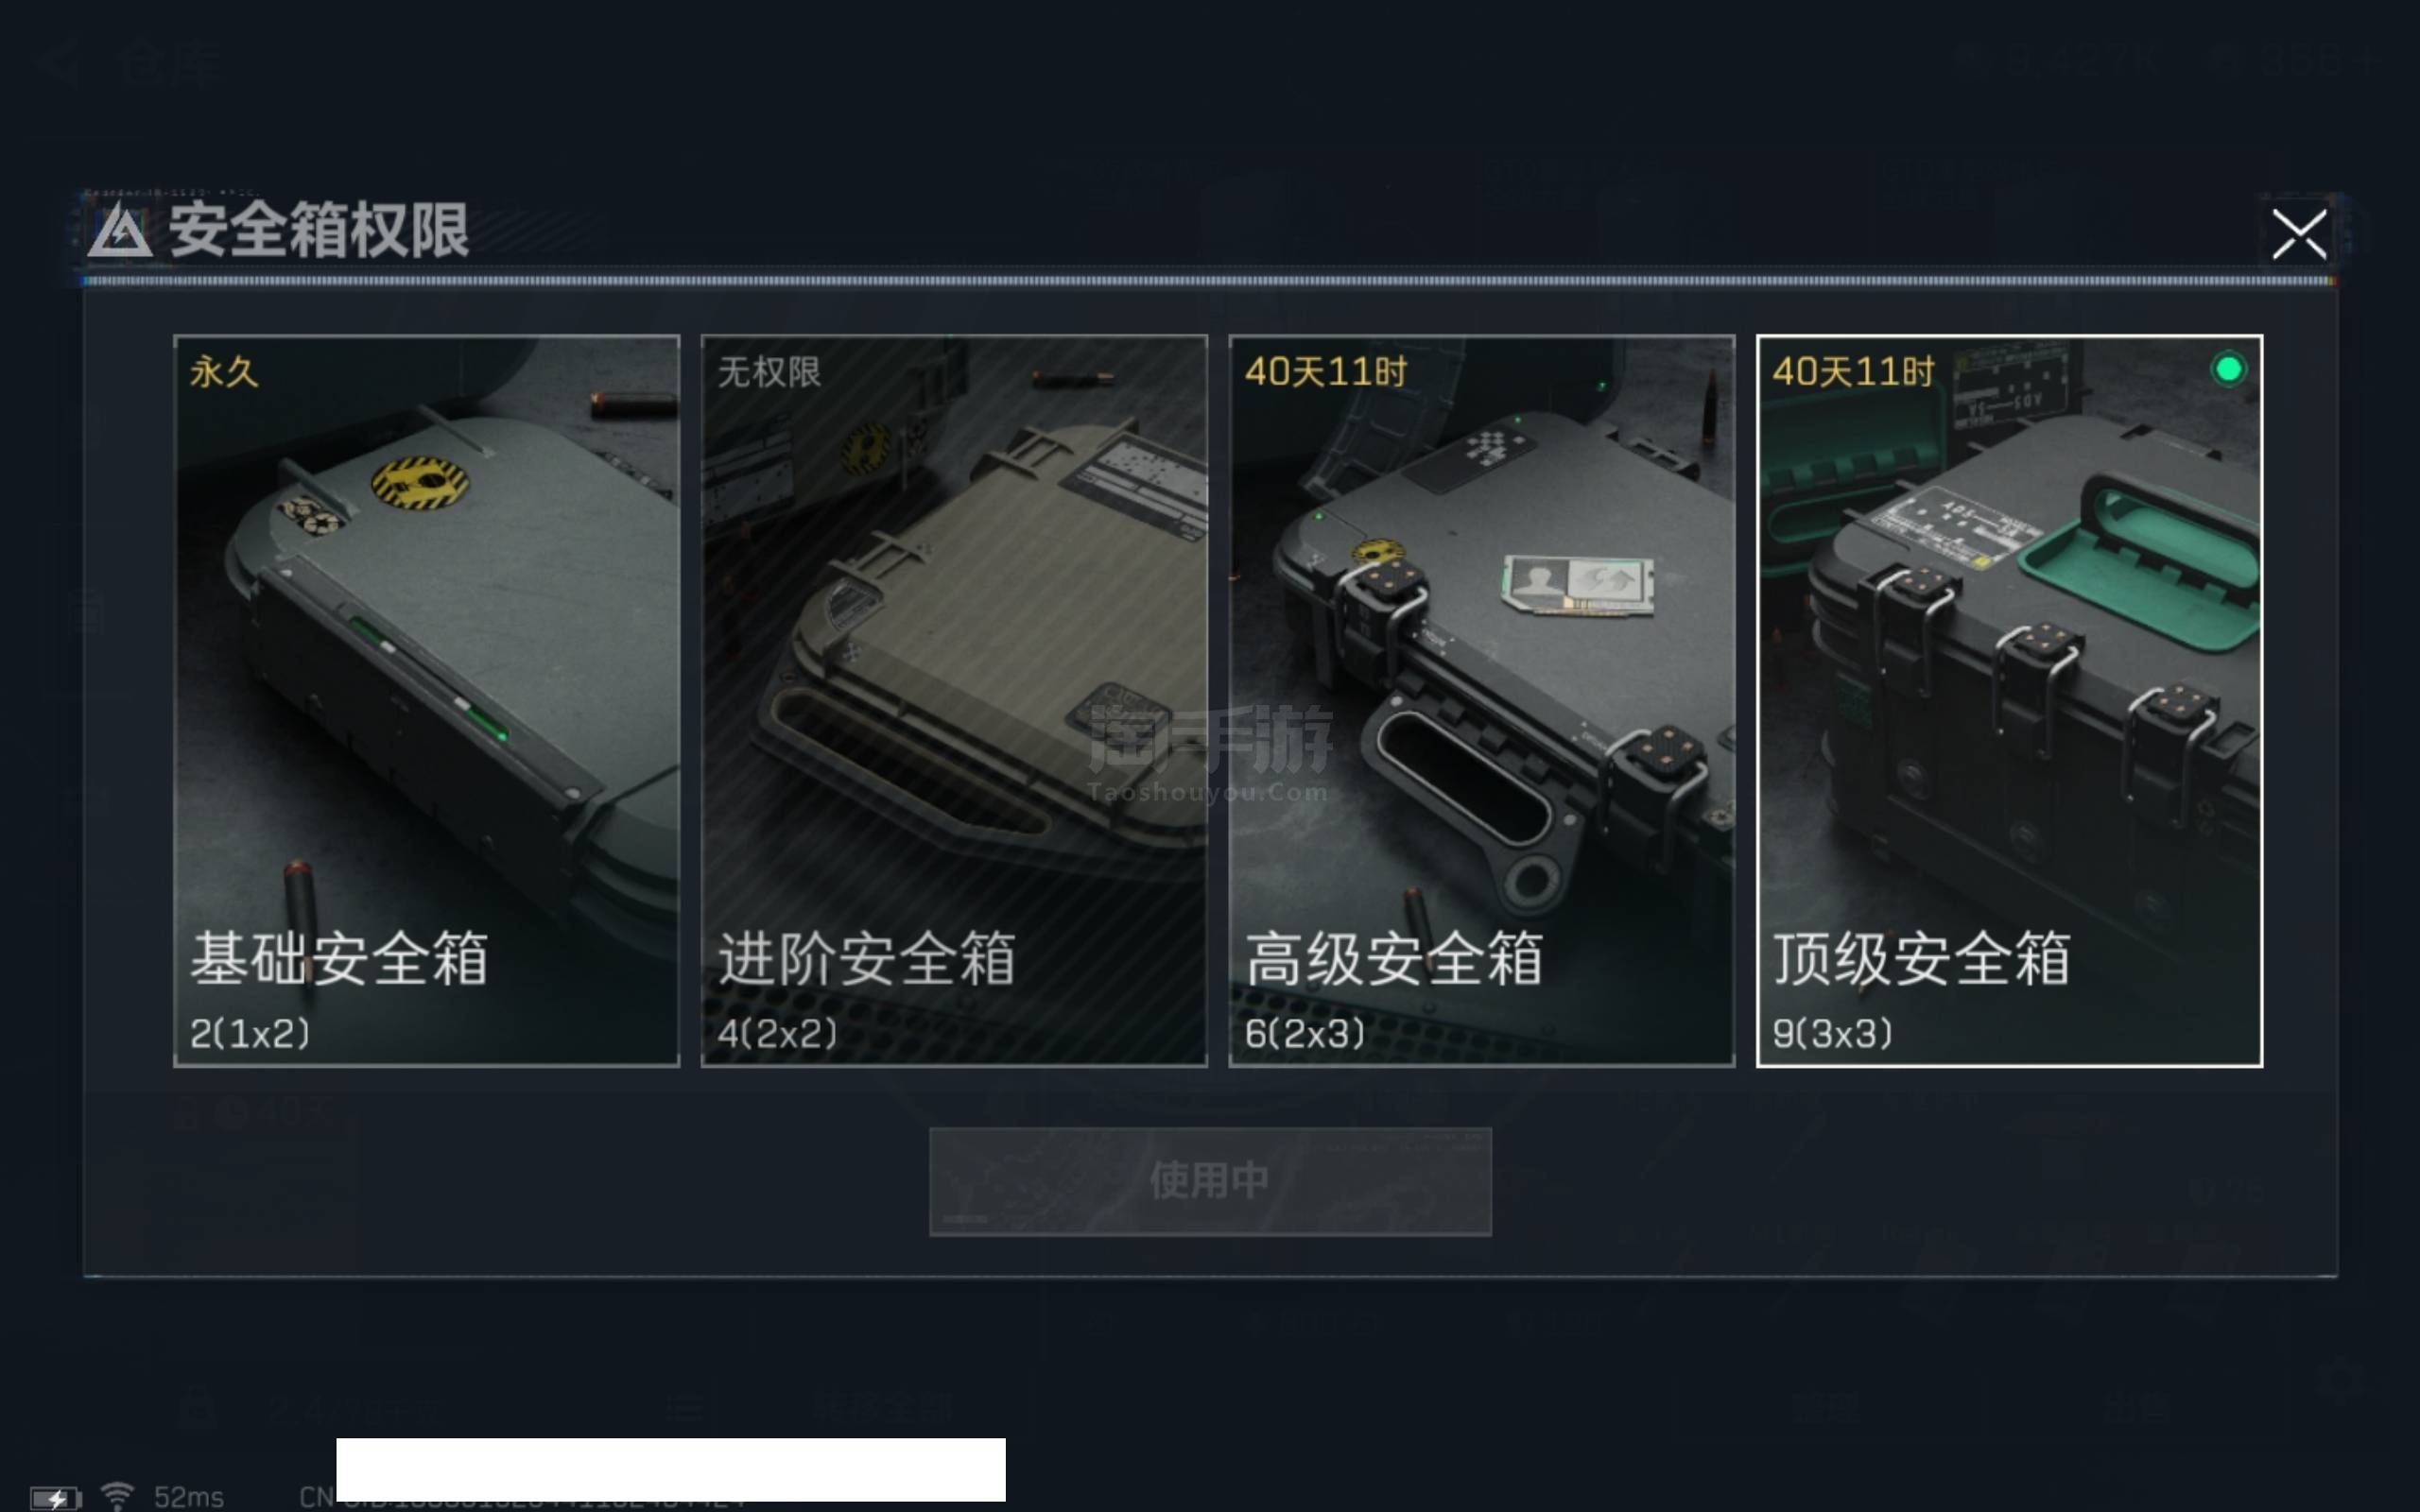The image size is (2420, 1512).
Task: Click the 52ms latency indicator
Action: click(188, 1497)
